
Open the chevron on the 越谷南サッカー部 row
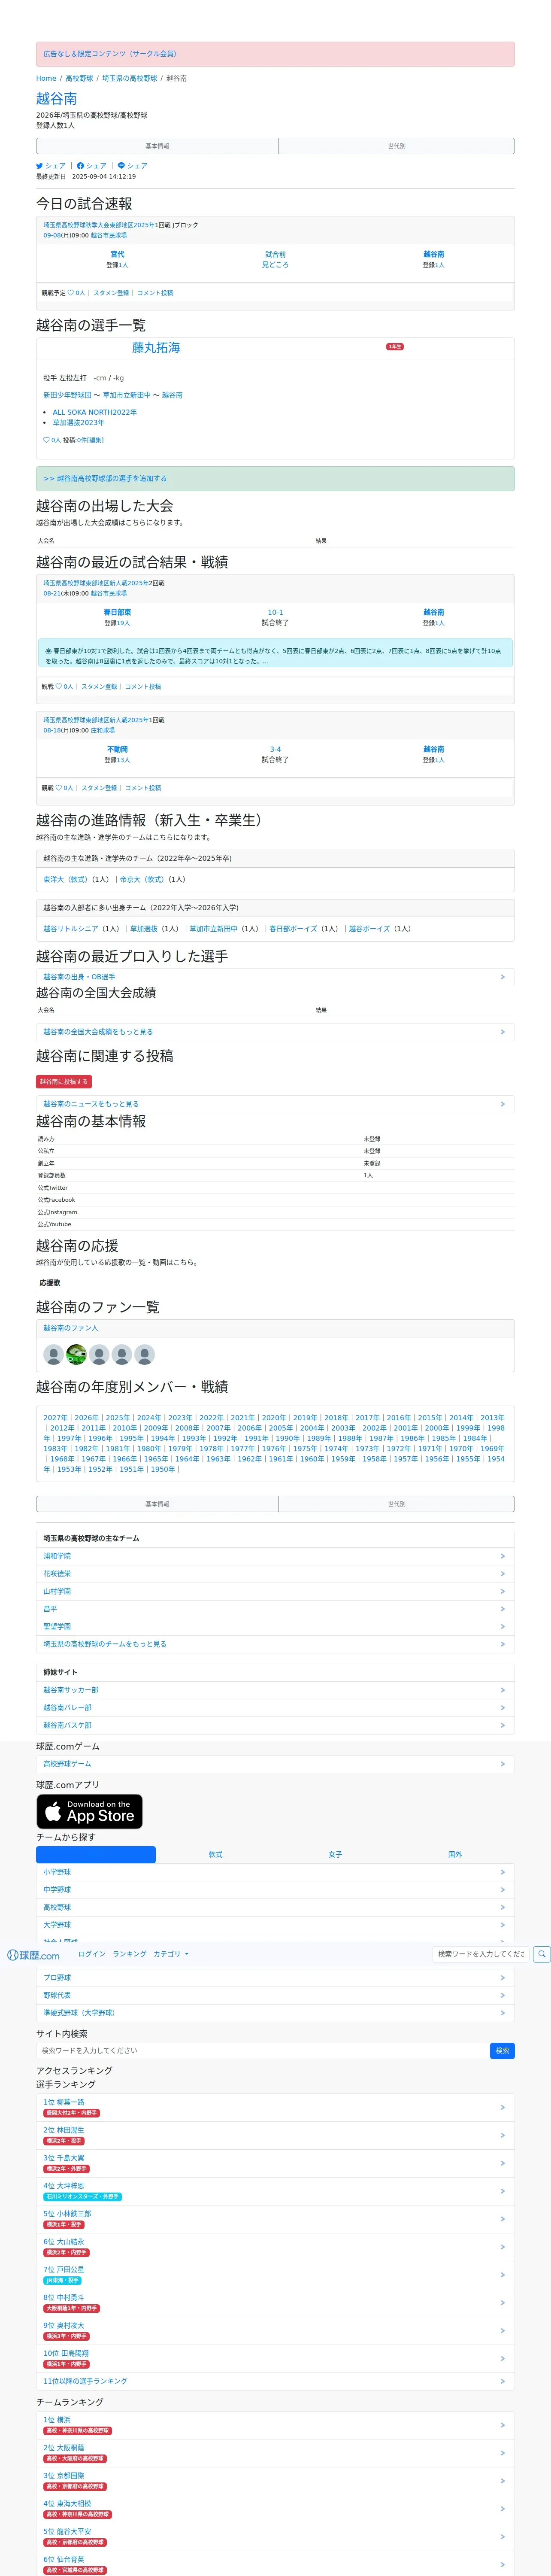(502, 1690)
